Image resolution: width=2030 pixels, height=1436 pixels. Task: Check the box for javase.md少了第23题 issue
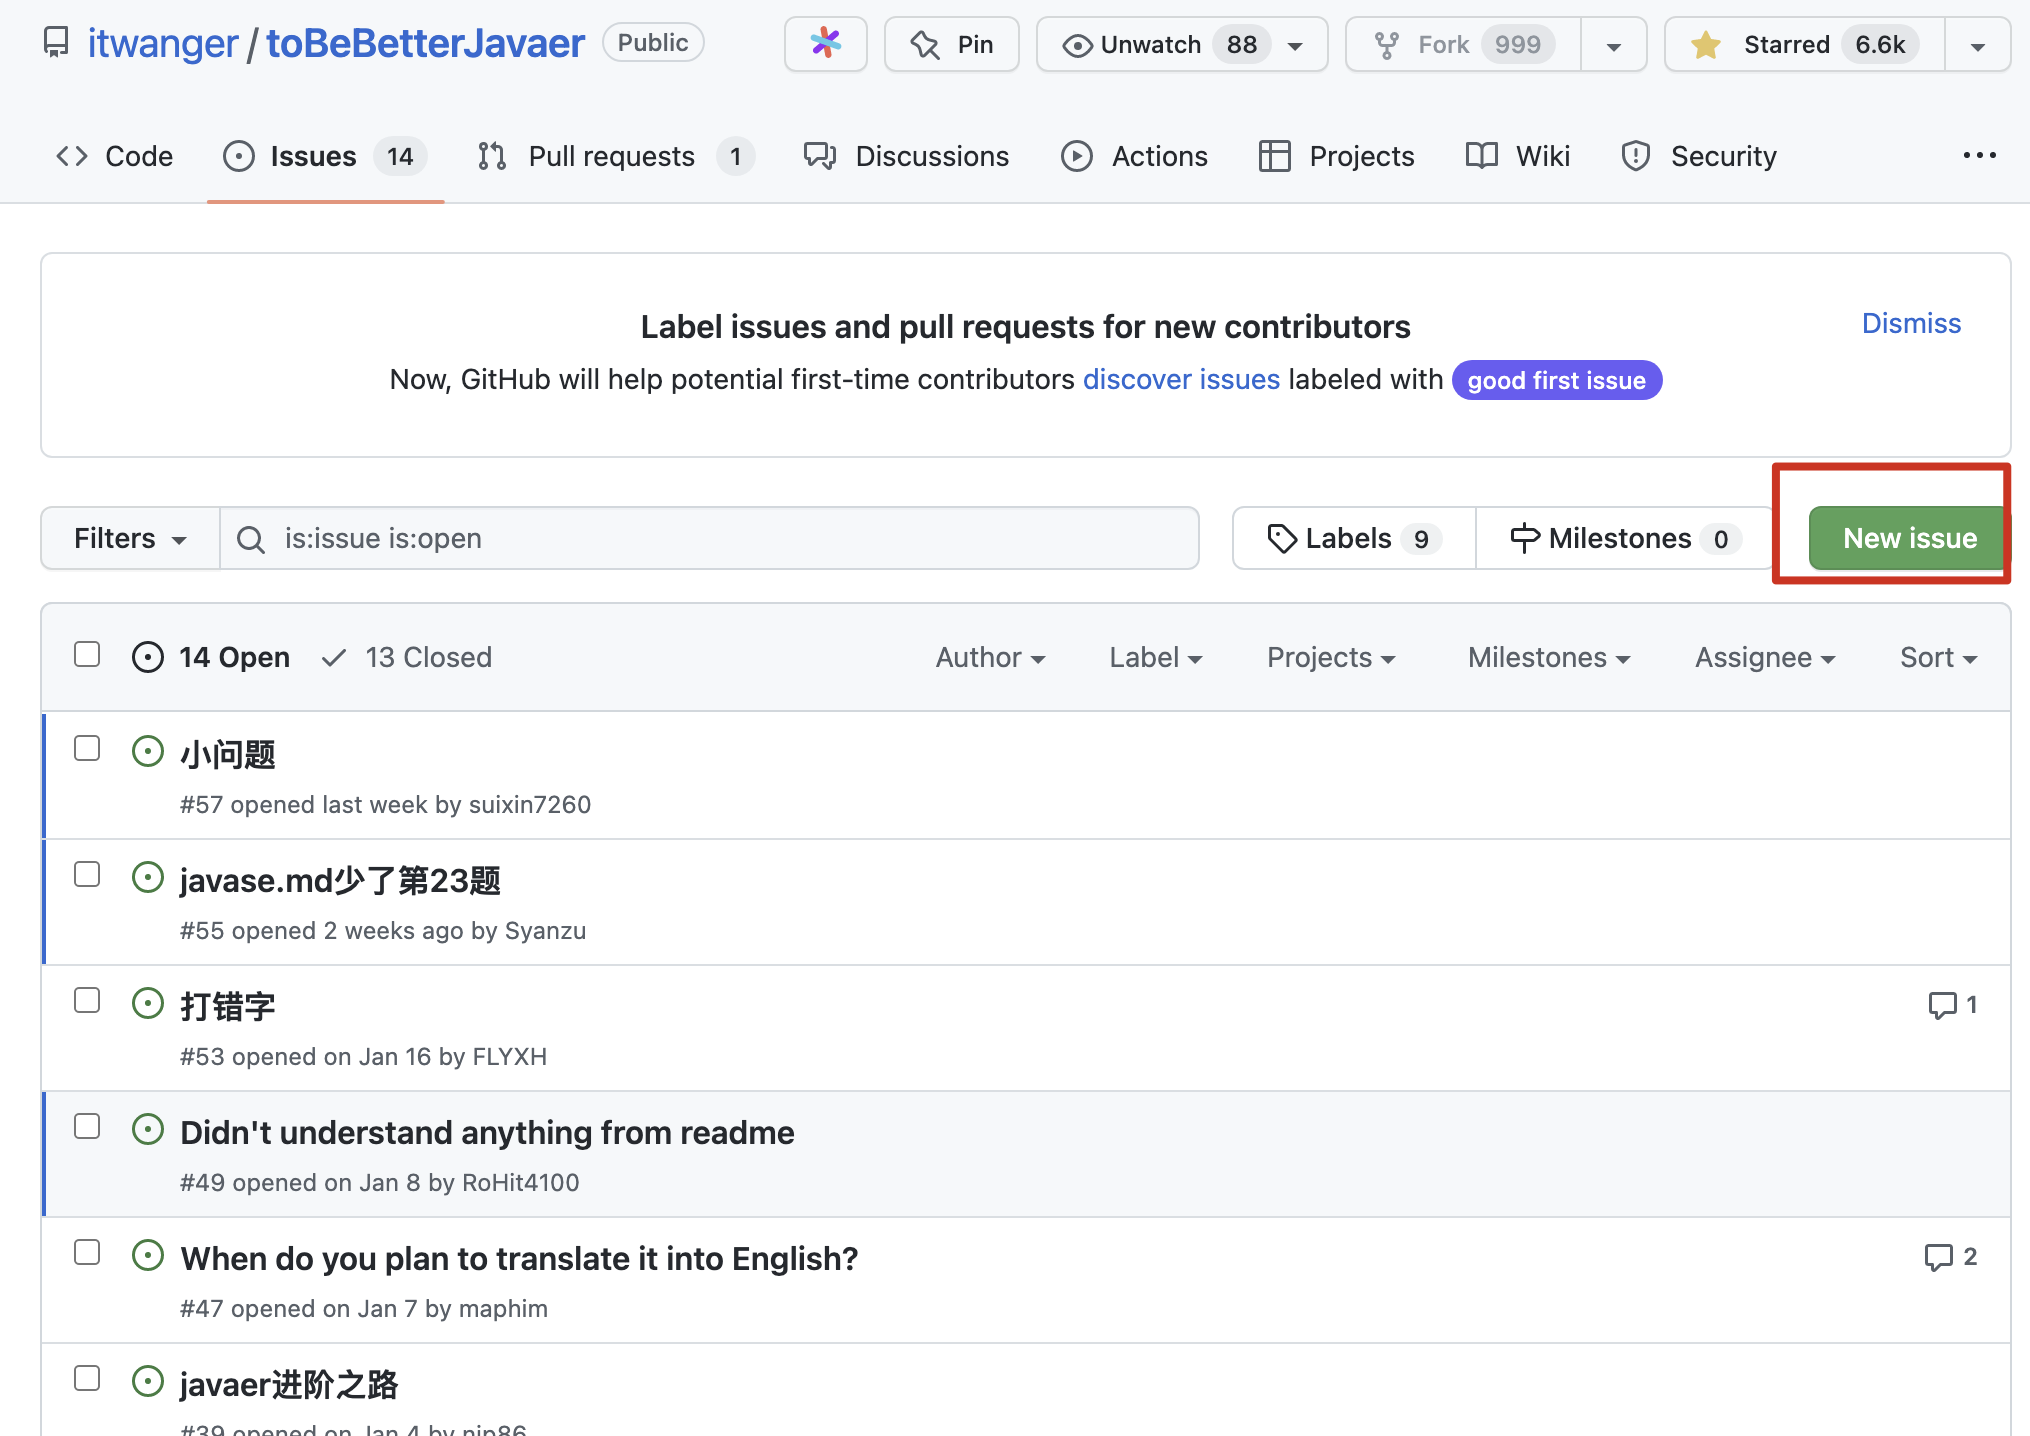click(x=87, y=874)
